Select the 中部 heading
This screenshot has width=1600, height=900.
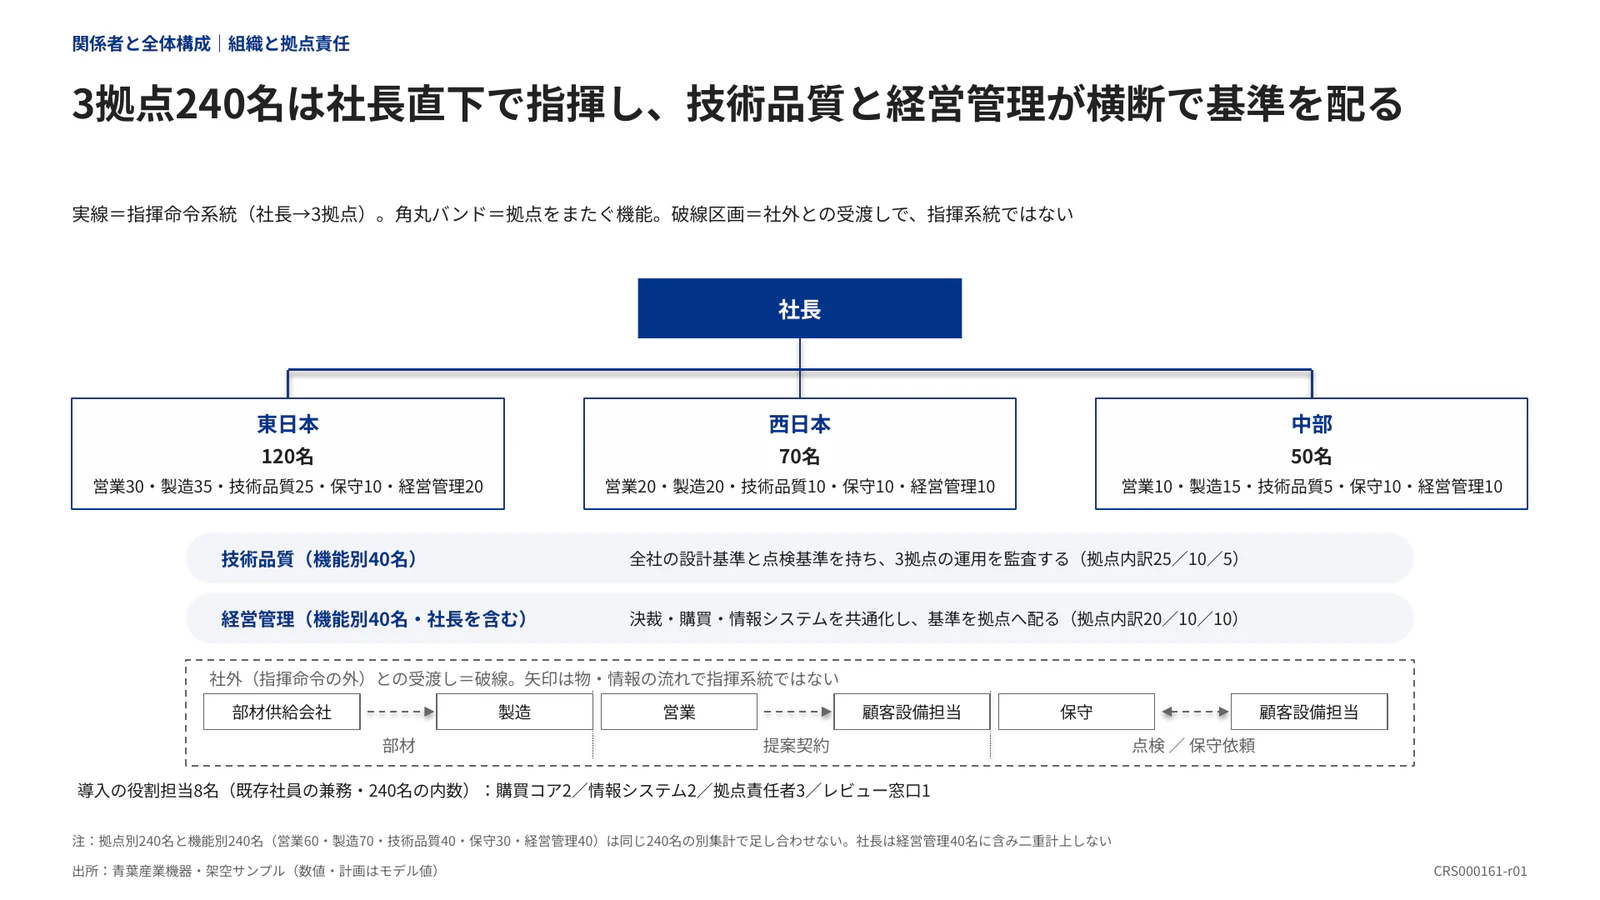tap(1311, 424)
